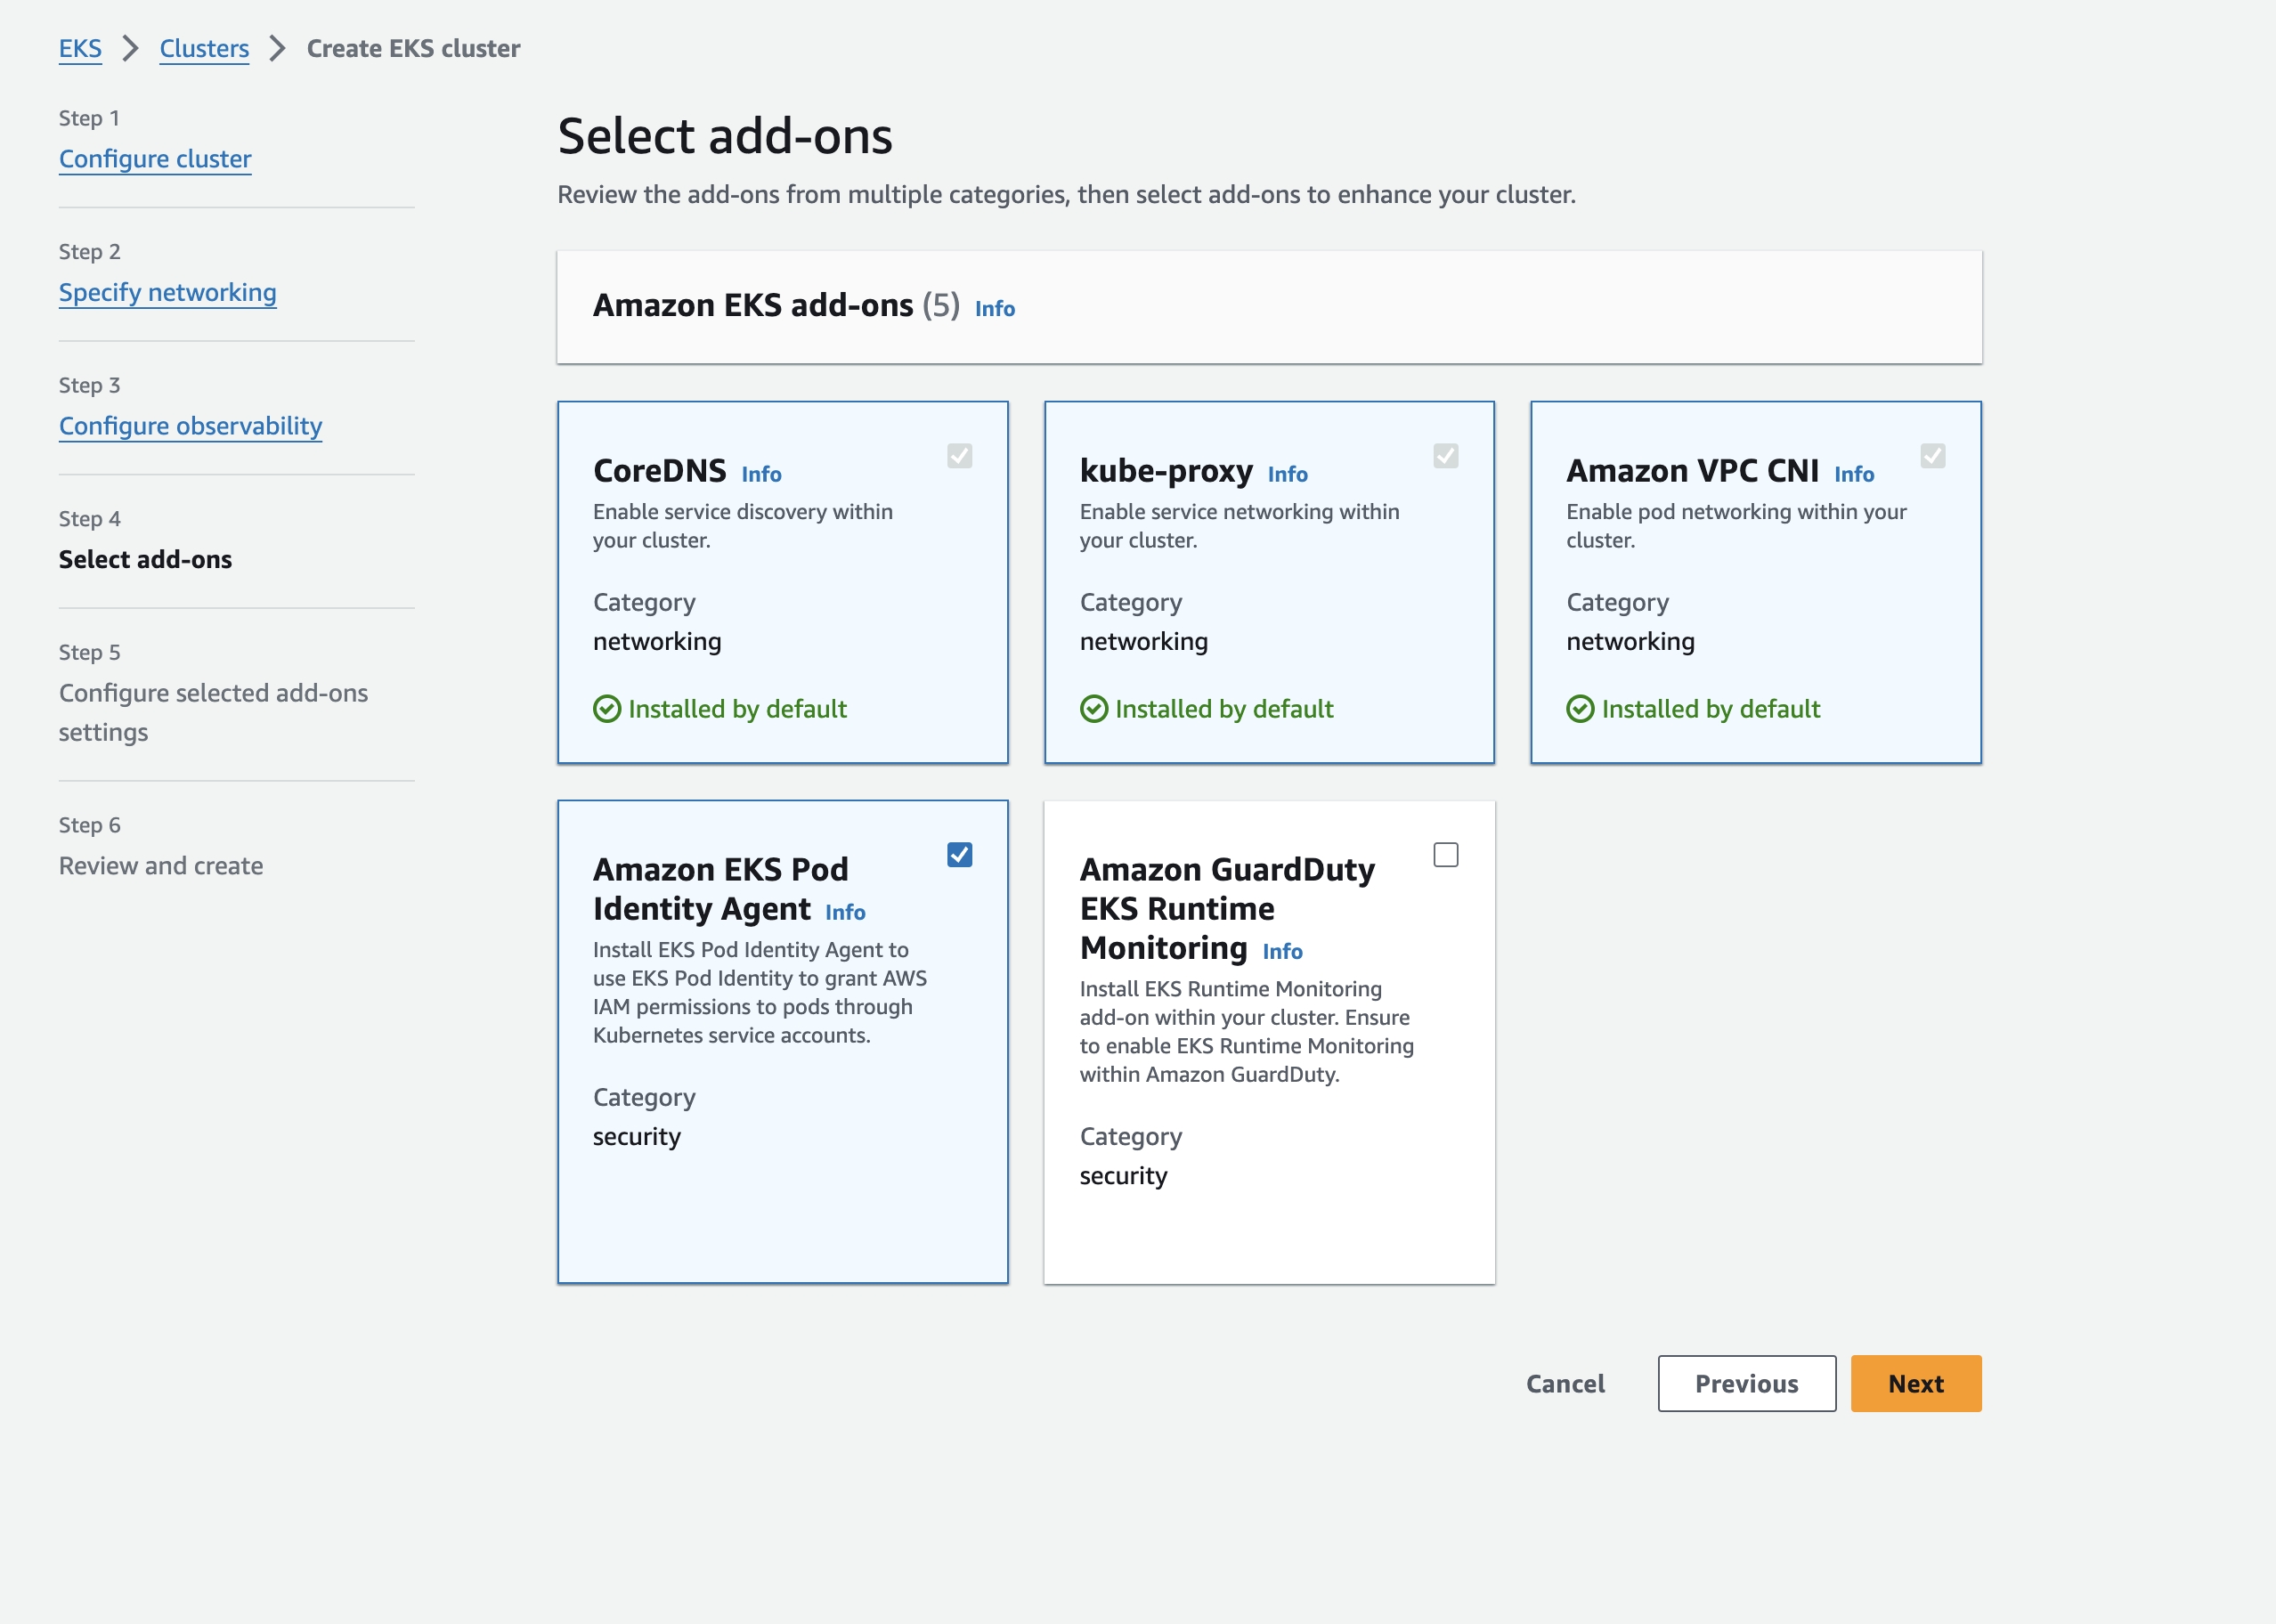Click VPC CNI 'Installed by default' status text
This screenshot has width=2276, height=1624.
coord(1710,709)
